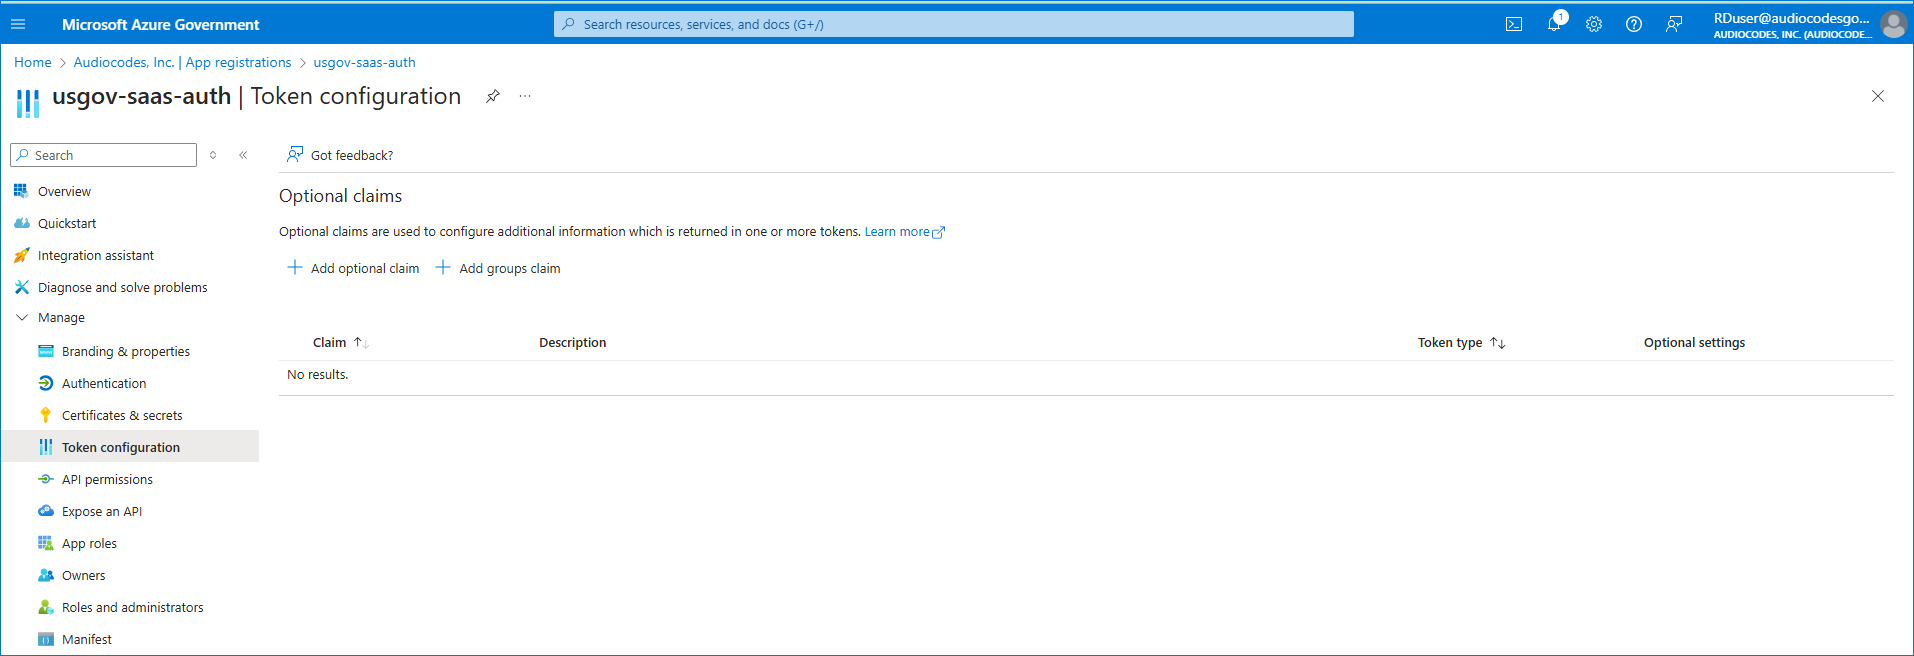1914x656 pixels.
Task: Collapse the Manage section
Action: coord(22,317)
